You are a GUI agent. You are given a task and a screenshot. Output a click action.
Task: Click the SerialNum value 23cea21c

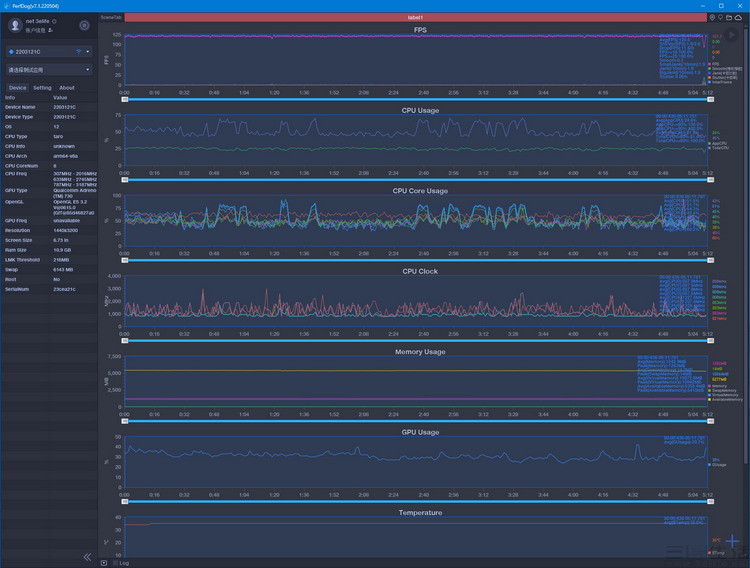[64, 289]
